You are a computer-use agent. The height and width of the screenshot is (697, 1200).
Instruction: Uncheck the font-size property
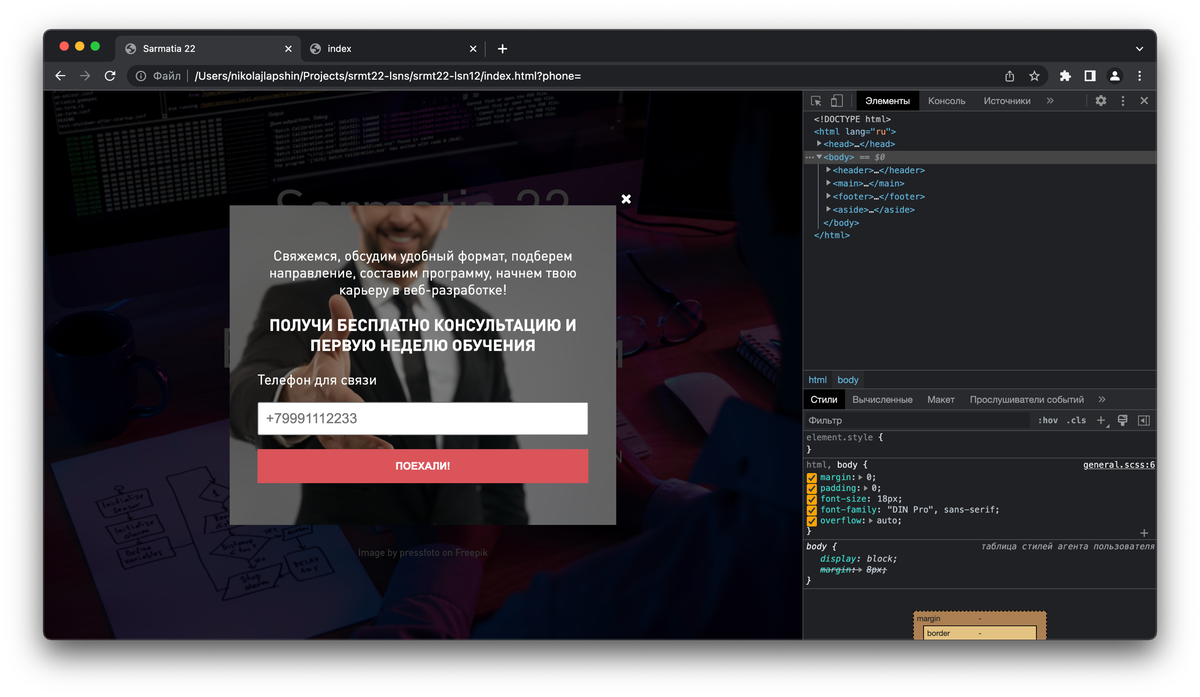812,499
